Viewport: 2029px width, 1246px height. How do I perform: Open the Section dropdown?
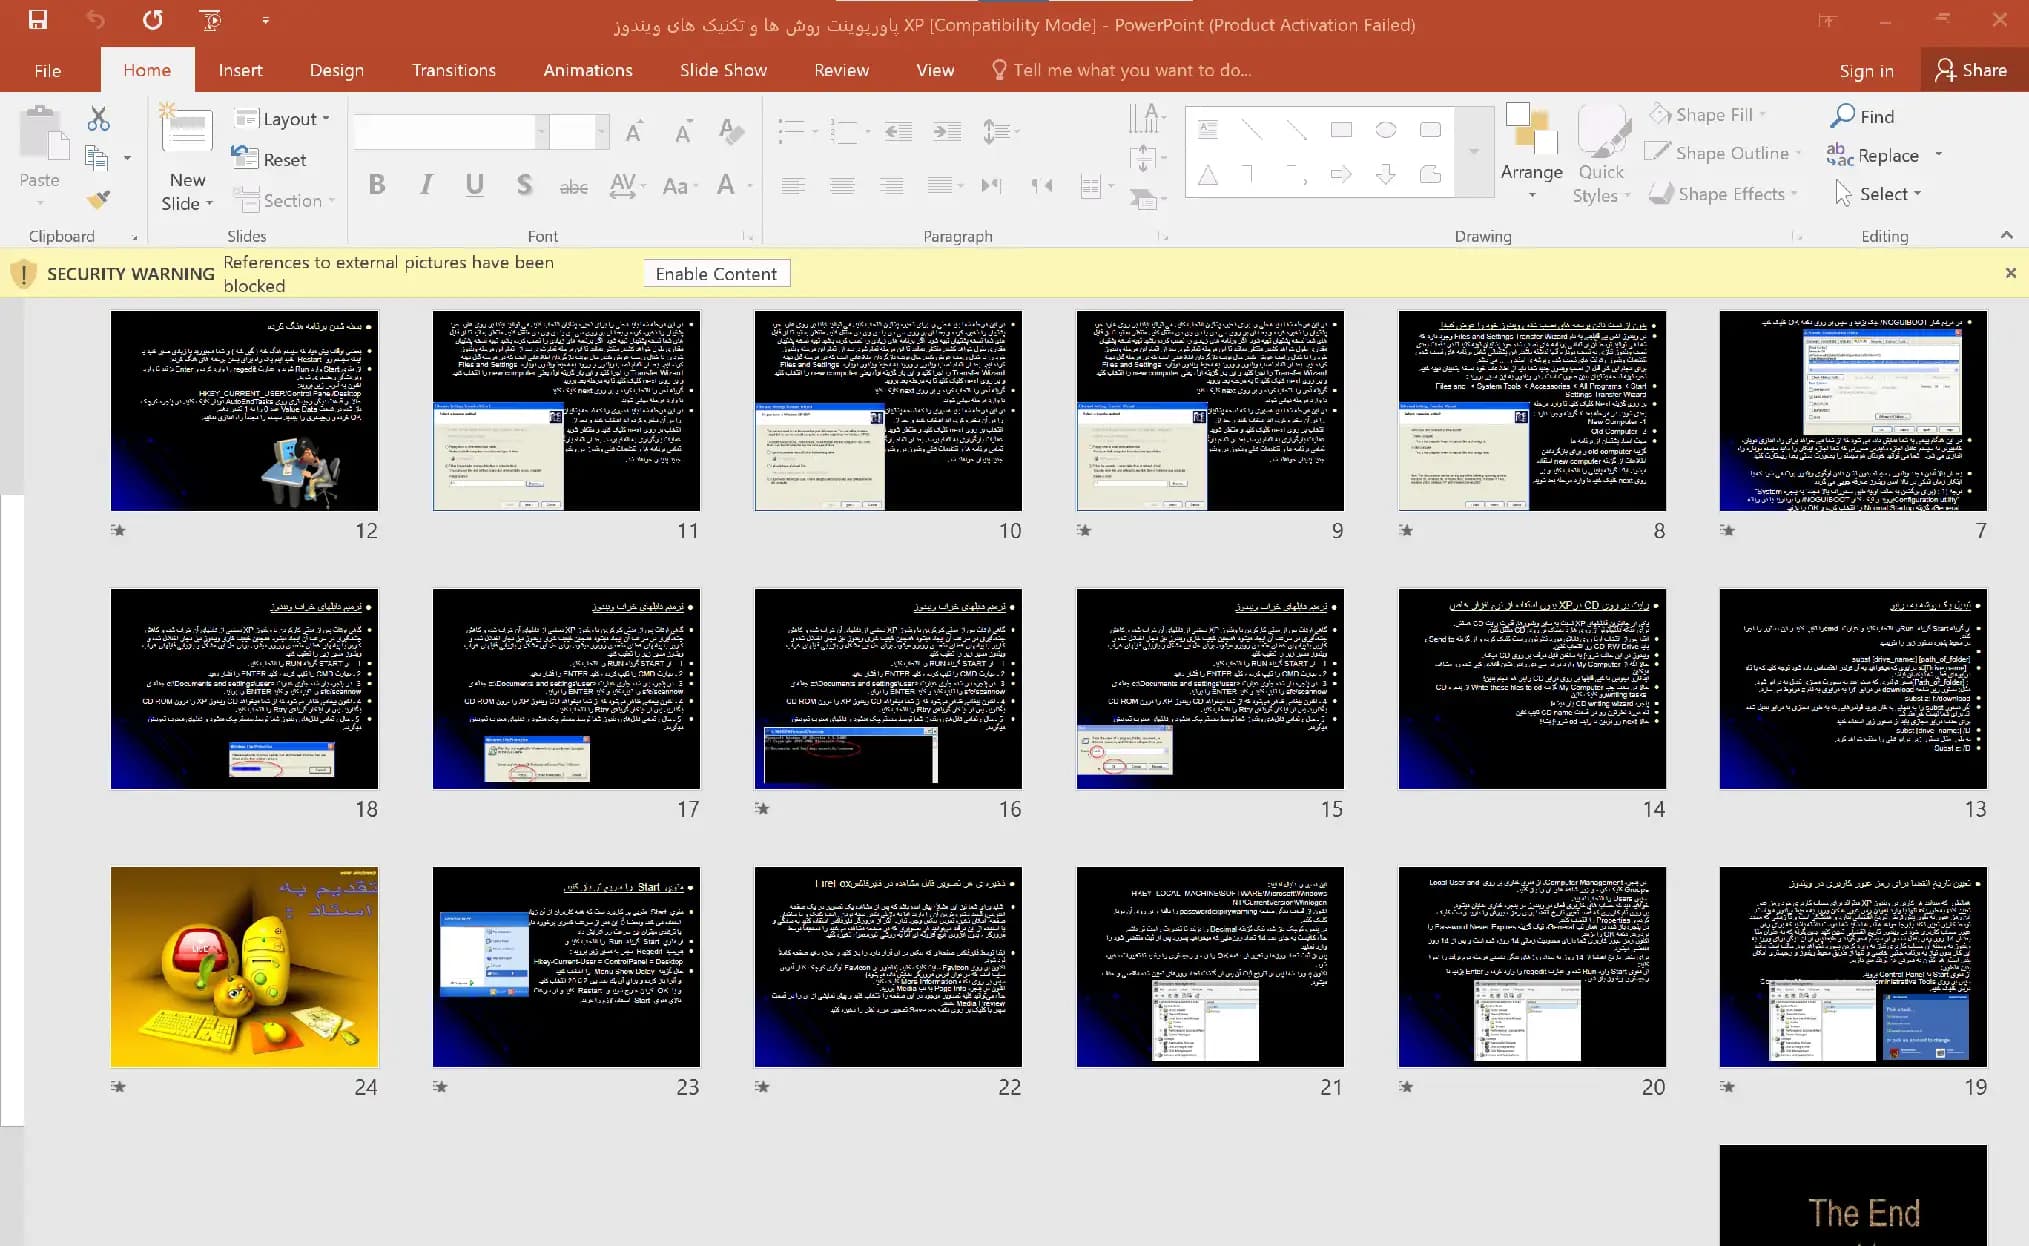pyautogui.click(x=284, y=200)
